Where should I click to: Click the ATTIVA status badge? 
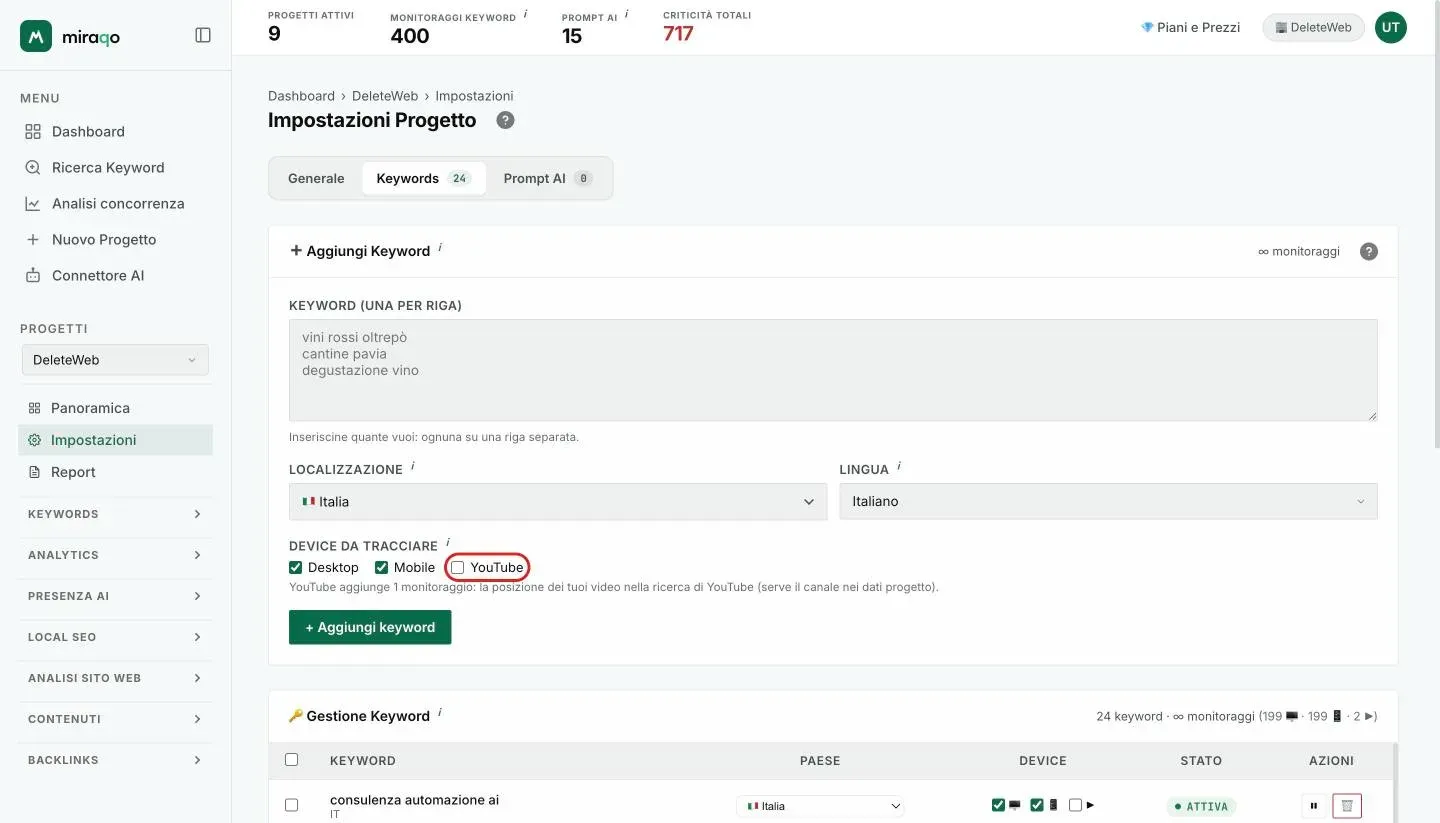click(x=1201, y=806)
